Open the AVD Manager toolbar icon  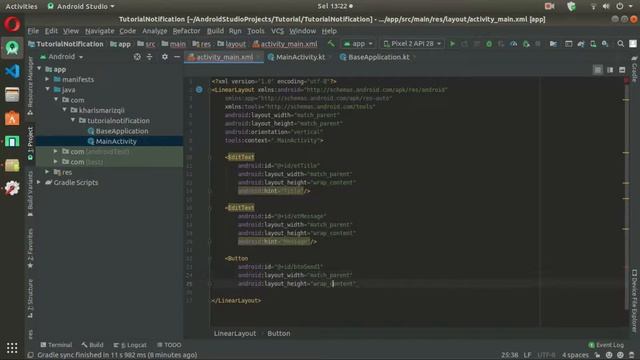(593, 44)
